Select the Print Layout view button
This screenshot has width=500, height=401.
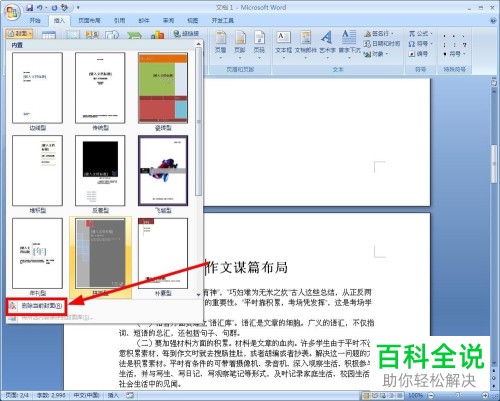[x=367, y=396]
